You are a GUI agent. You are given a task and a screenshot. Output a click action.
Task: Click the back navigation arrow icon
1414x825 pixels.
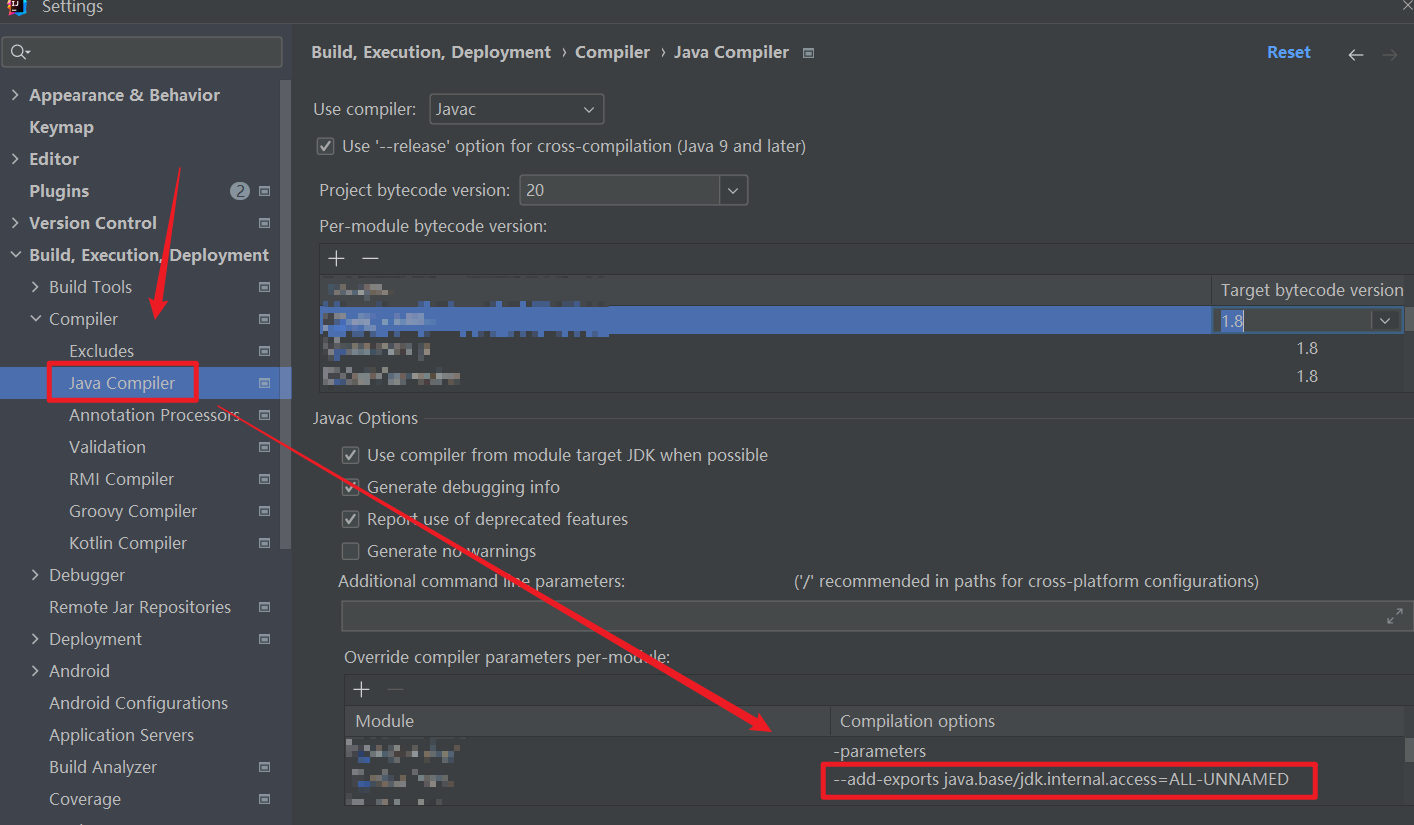coord(1355,55)
